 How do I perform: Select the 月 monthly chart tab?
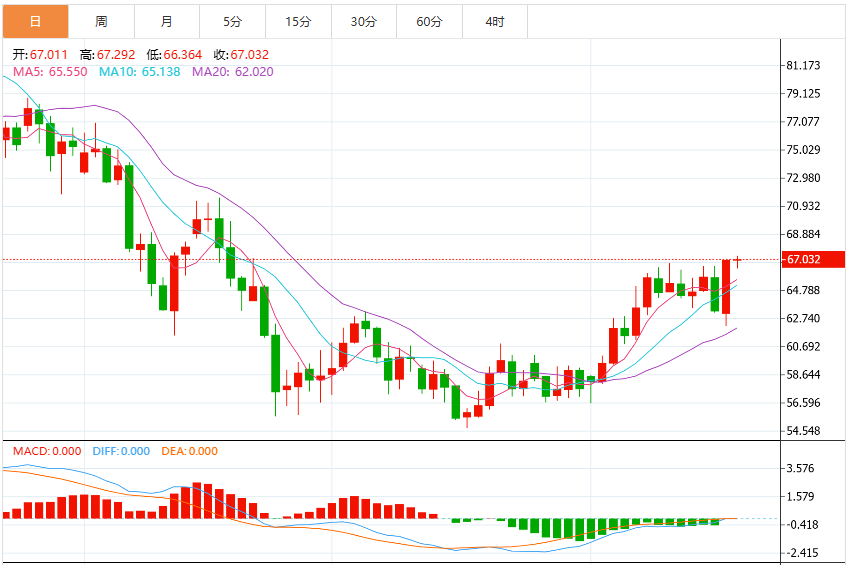[x=167, y=22]
